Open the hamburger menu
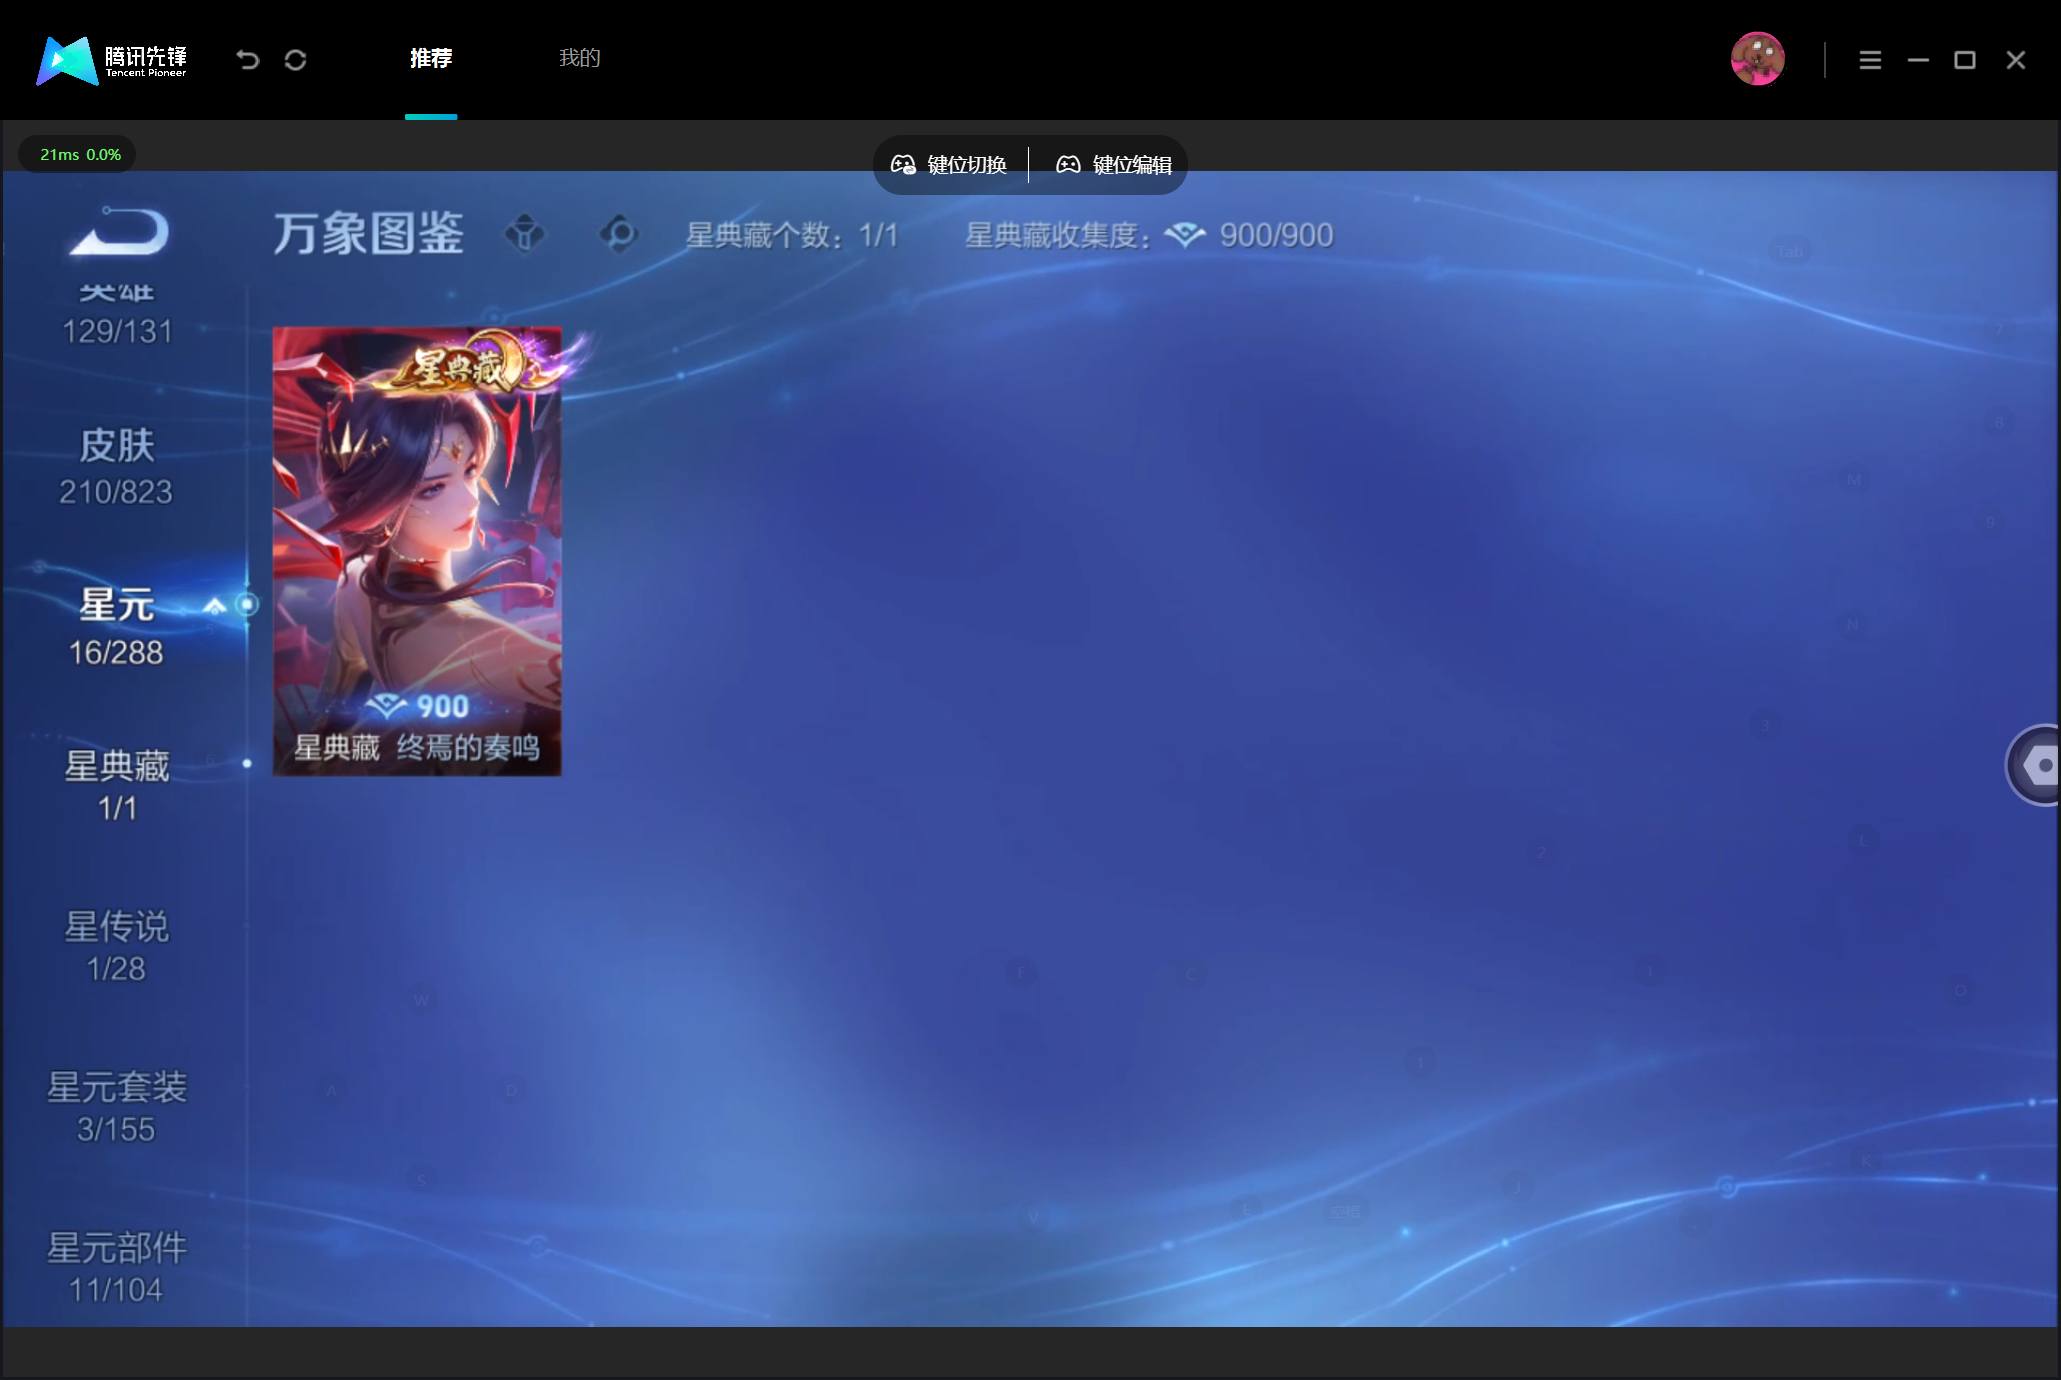The image size is (2061, 1380). 1870,60
